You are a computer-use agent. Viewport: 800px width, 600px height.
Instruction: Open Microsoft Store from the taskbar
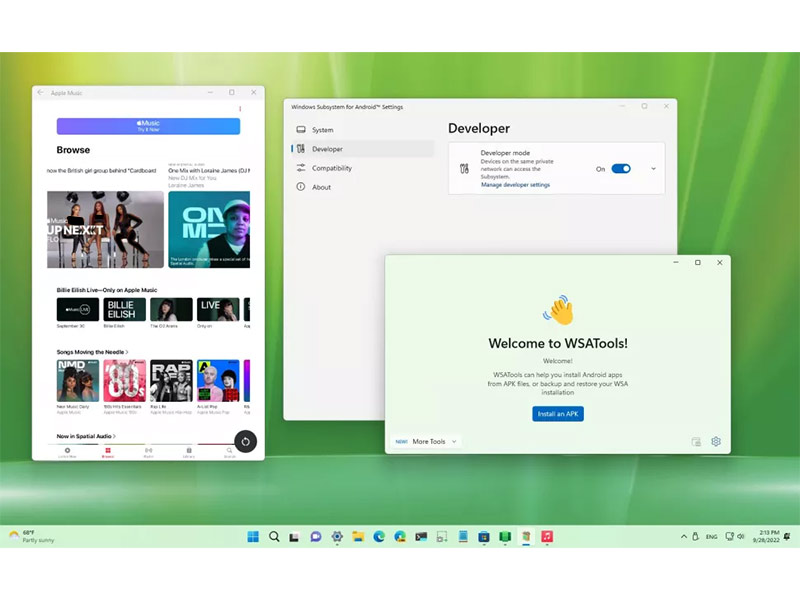[x=484, y=537]
